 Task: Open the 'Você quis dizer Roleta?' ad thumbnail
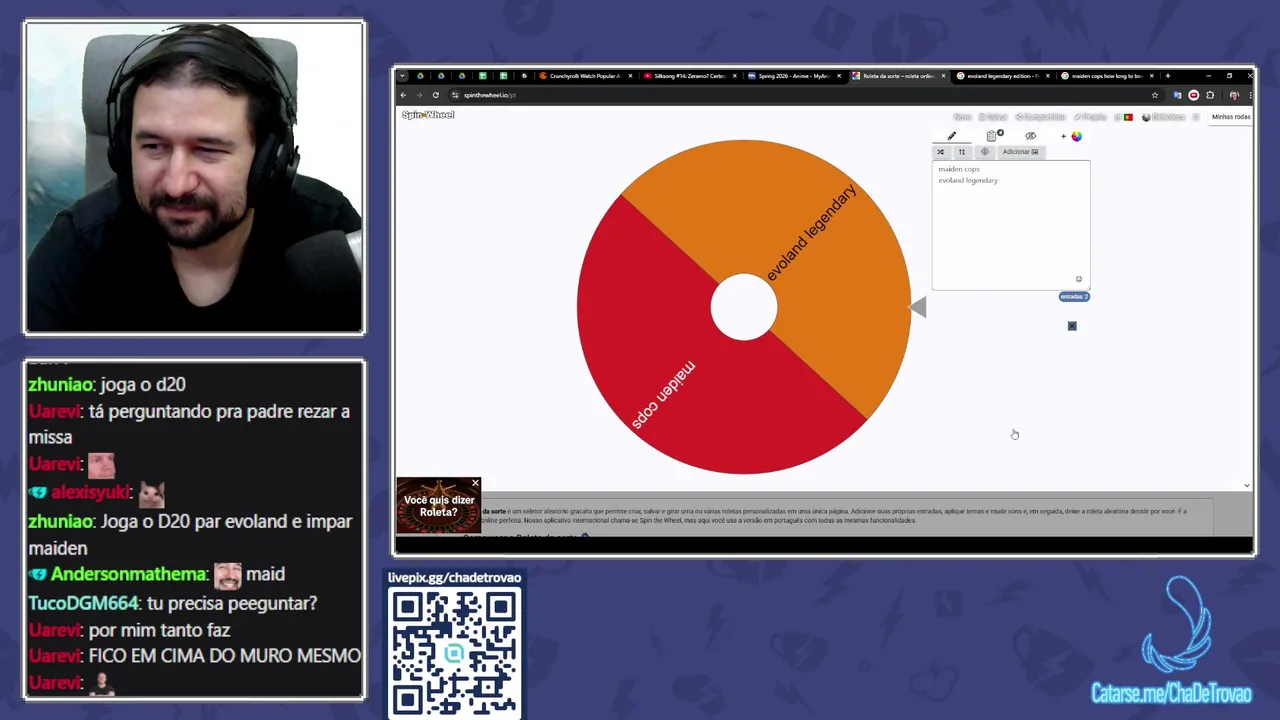click(438, 507)
